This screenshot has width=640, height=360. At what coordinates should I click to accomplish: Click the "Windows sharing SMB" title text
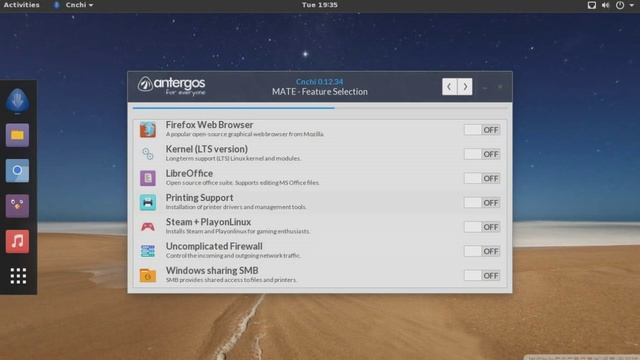212,271
